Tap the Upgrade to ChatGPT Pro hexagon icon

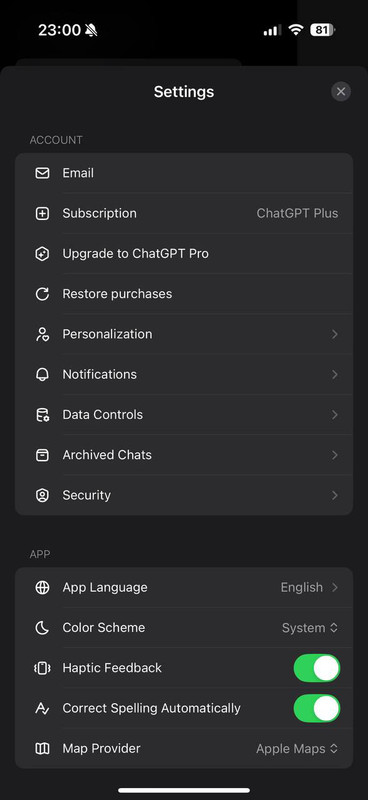pyautogui.click(x=42, y=254)
